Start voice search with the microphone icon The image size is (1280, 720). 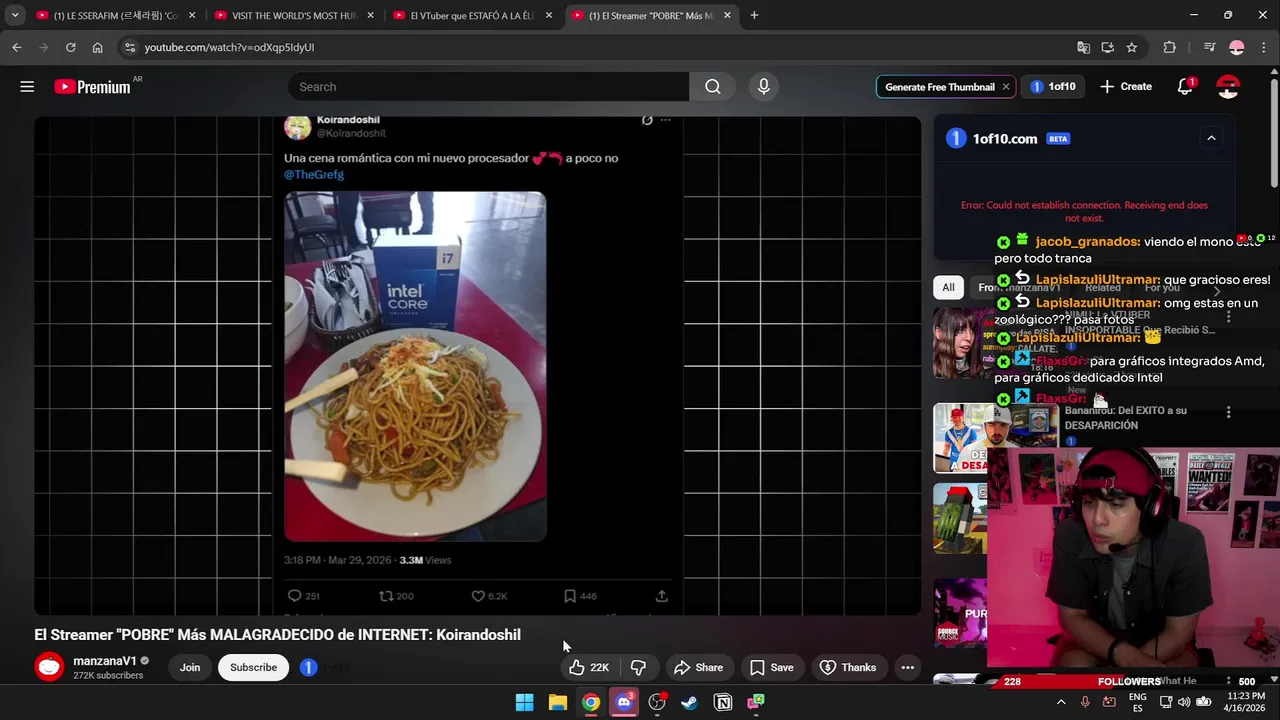(x=764, y=87)
